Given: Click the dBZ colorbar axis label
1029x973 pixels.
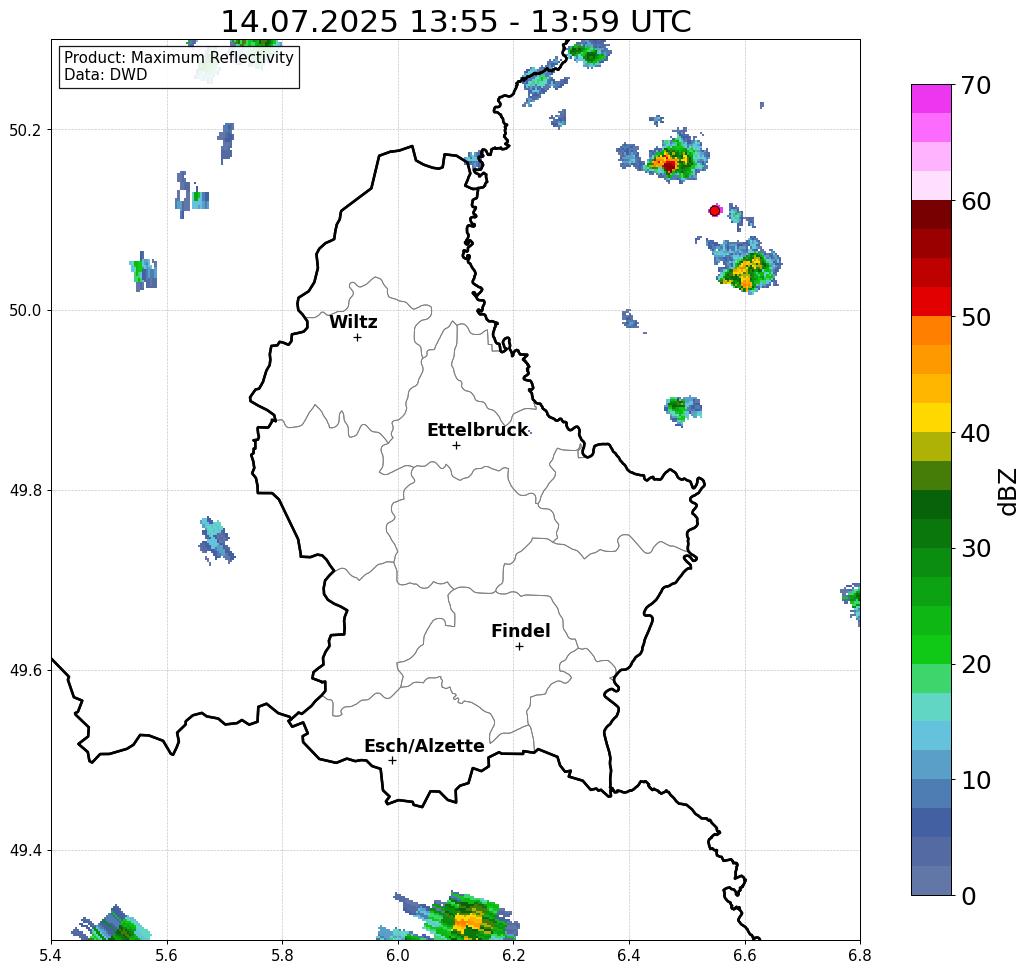Looking at the screenshot, I should [1007, 491].
